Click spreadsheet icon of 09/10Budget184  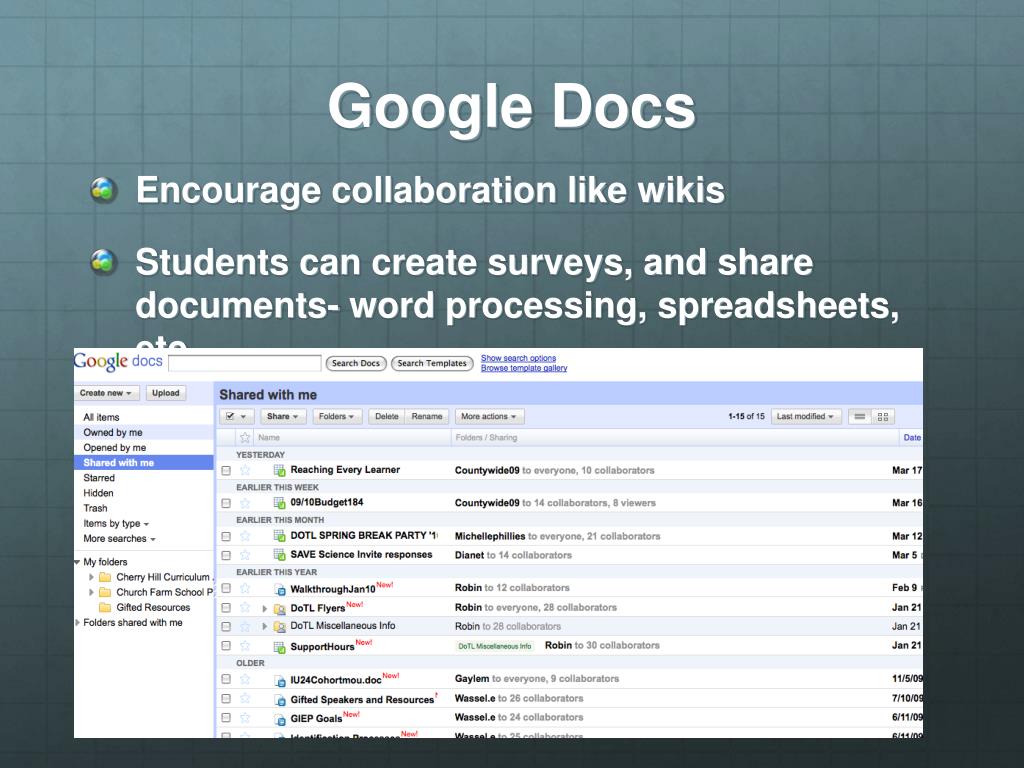coord(280,503)
